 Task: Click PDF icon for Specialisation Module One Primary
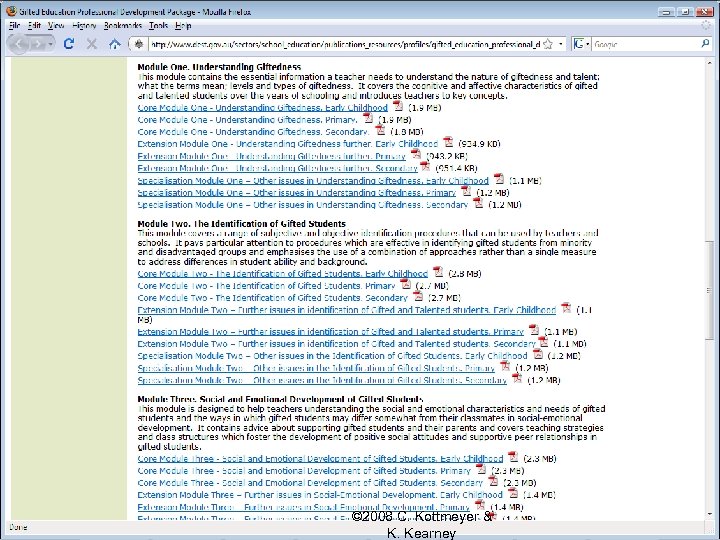466,191
